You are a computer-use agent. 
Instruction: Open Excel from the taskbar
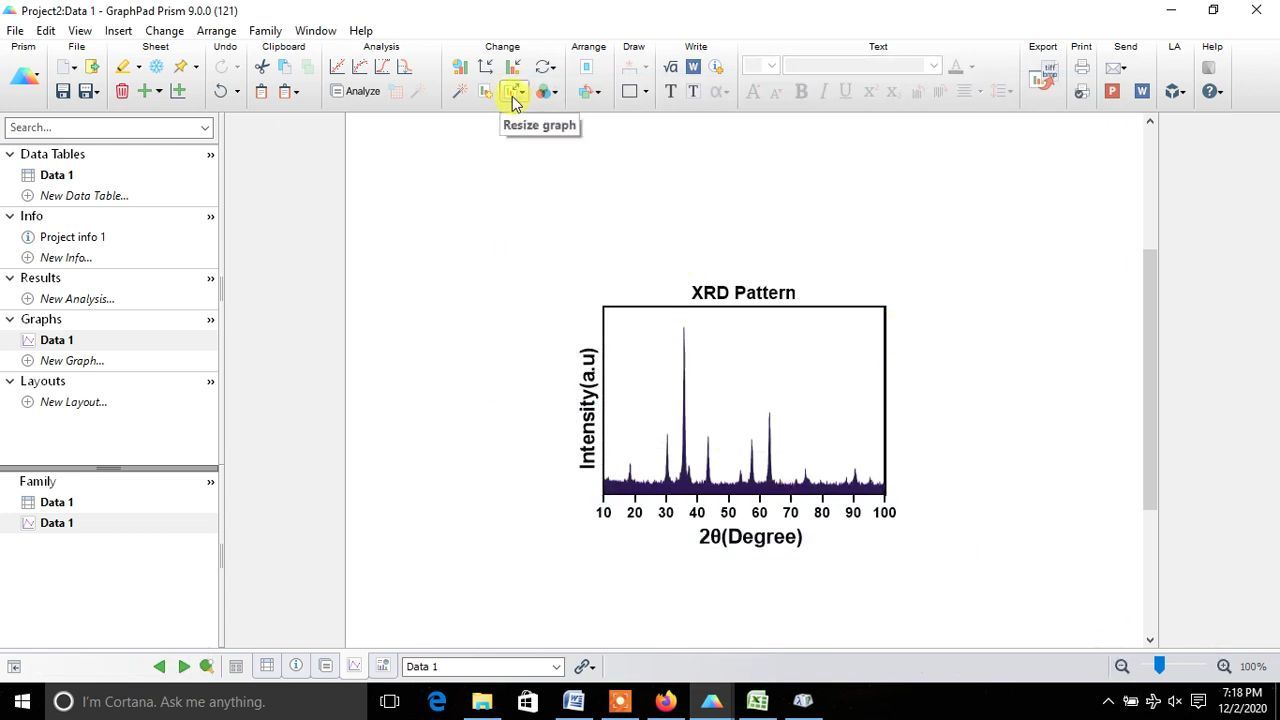click(757, 701)
